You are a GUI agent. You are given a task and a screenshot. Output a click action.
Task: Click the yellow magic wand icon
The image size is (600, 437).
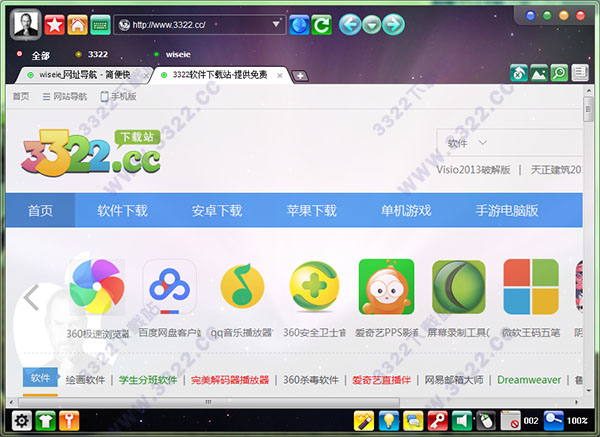(x=364, y=421)
